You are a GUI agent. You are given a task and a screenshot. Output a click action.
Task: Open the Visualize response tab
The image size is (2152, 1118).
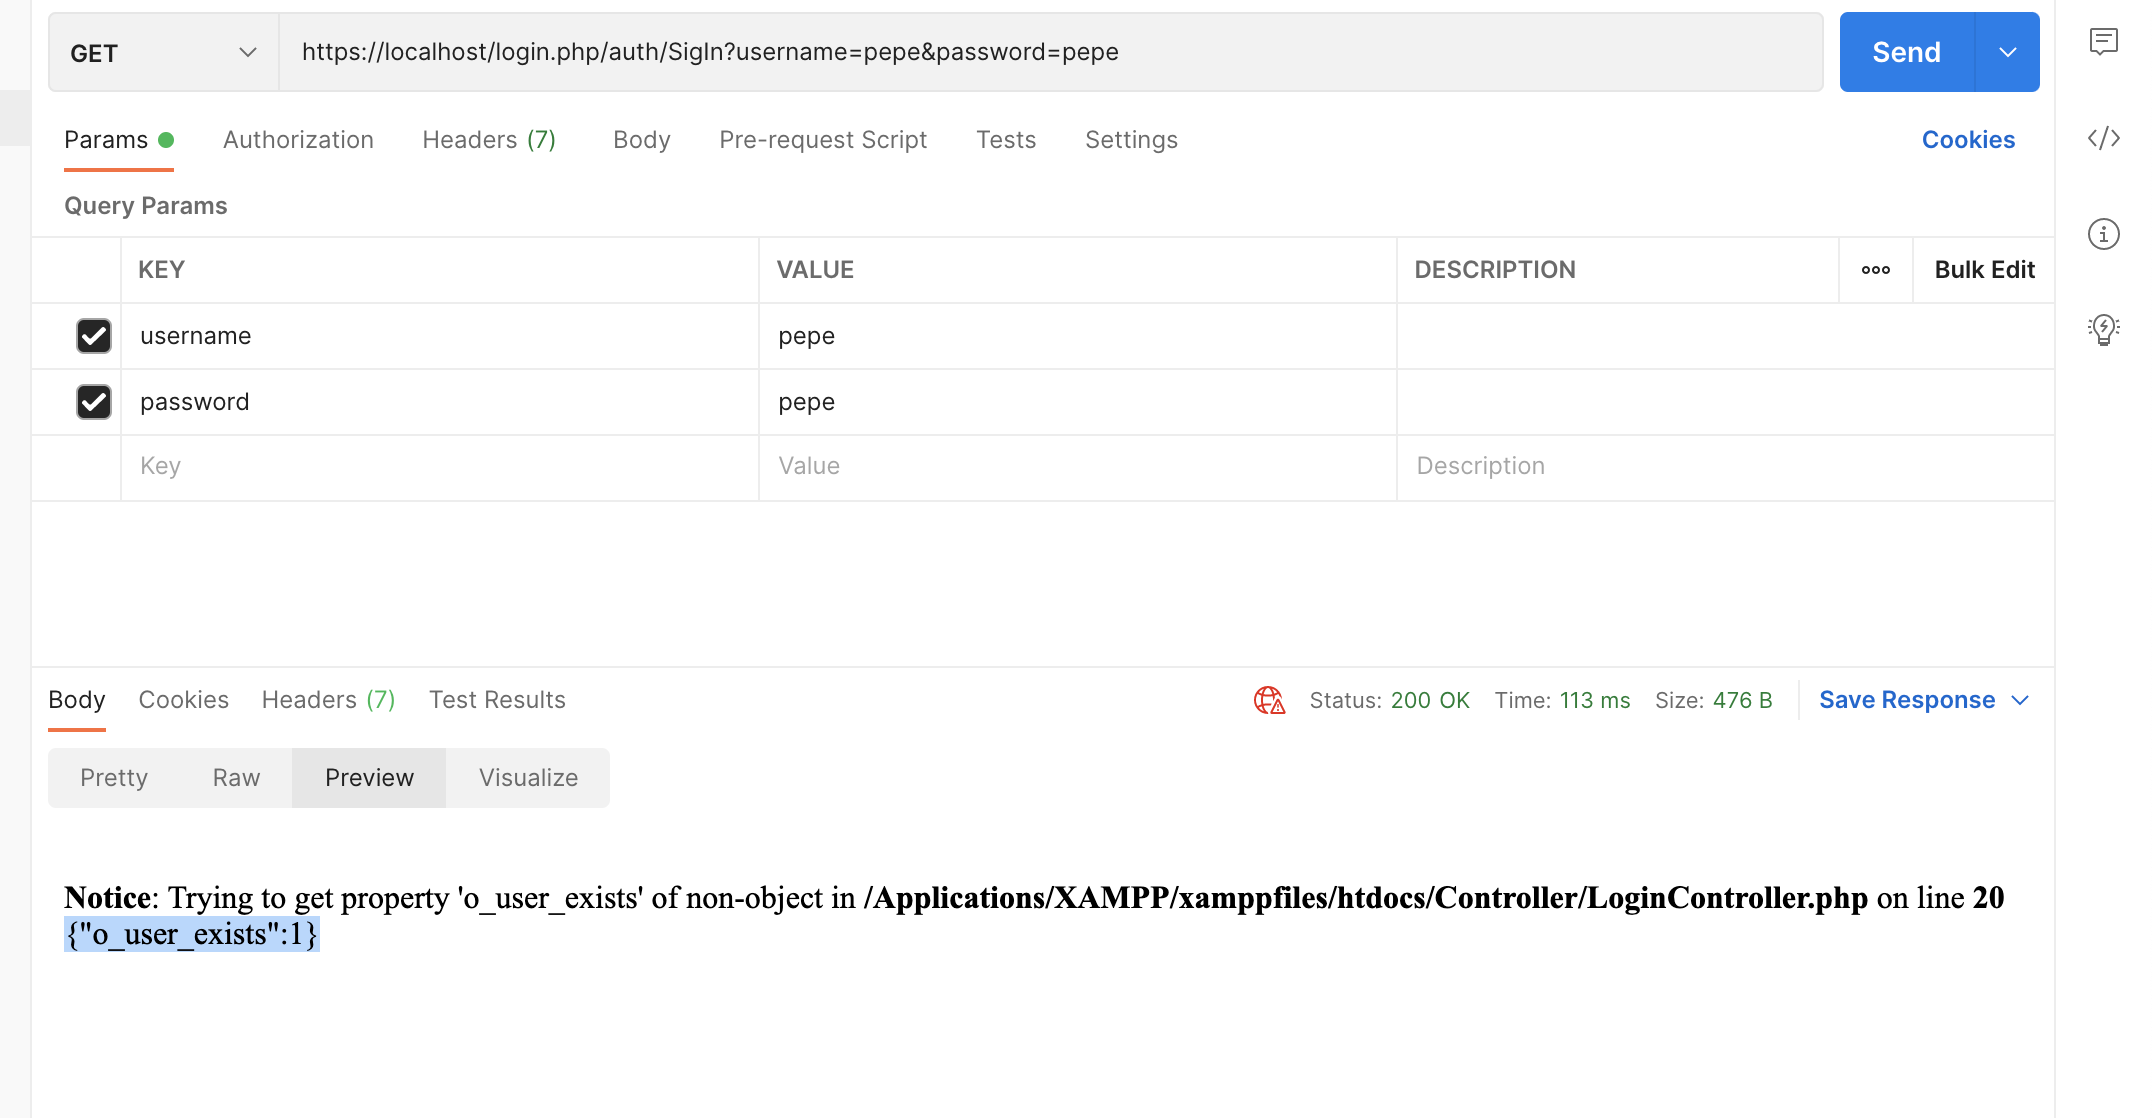[x=527, y=777]
